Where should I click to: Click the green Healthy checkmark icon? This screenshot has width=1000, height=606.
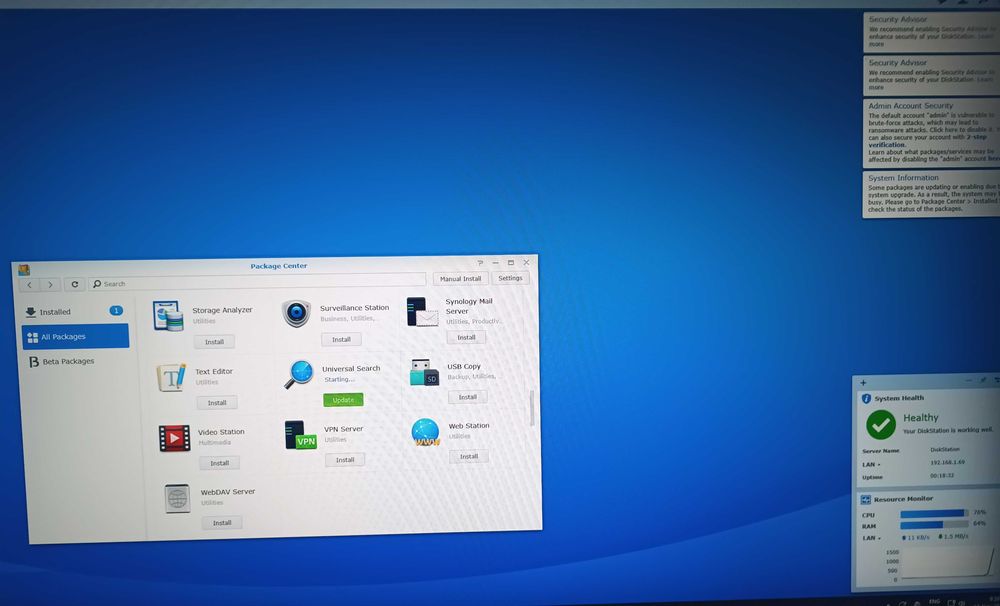[881, 424]
